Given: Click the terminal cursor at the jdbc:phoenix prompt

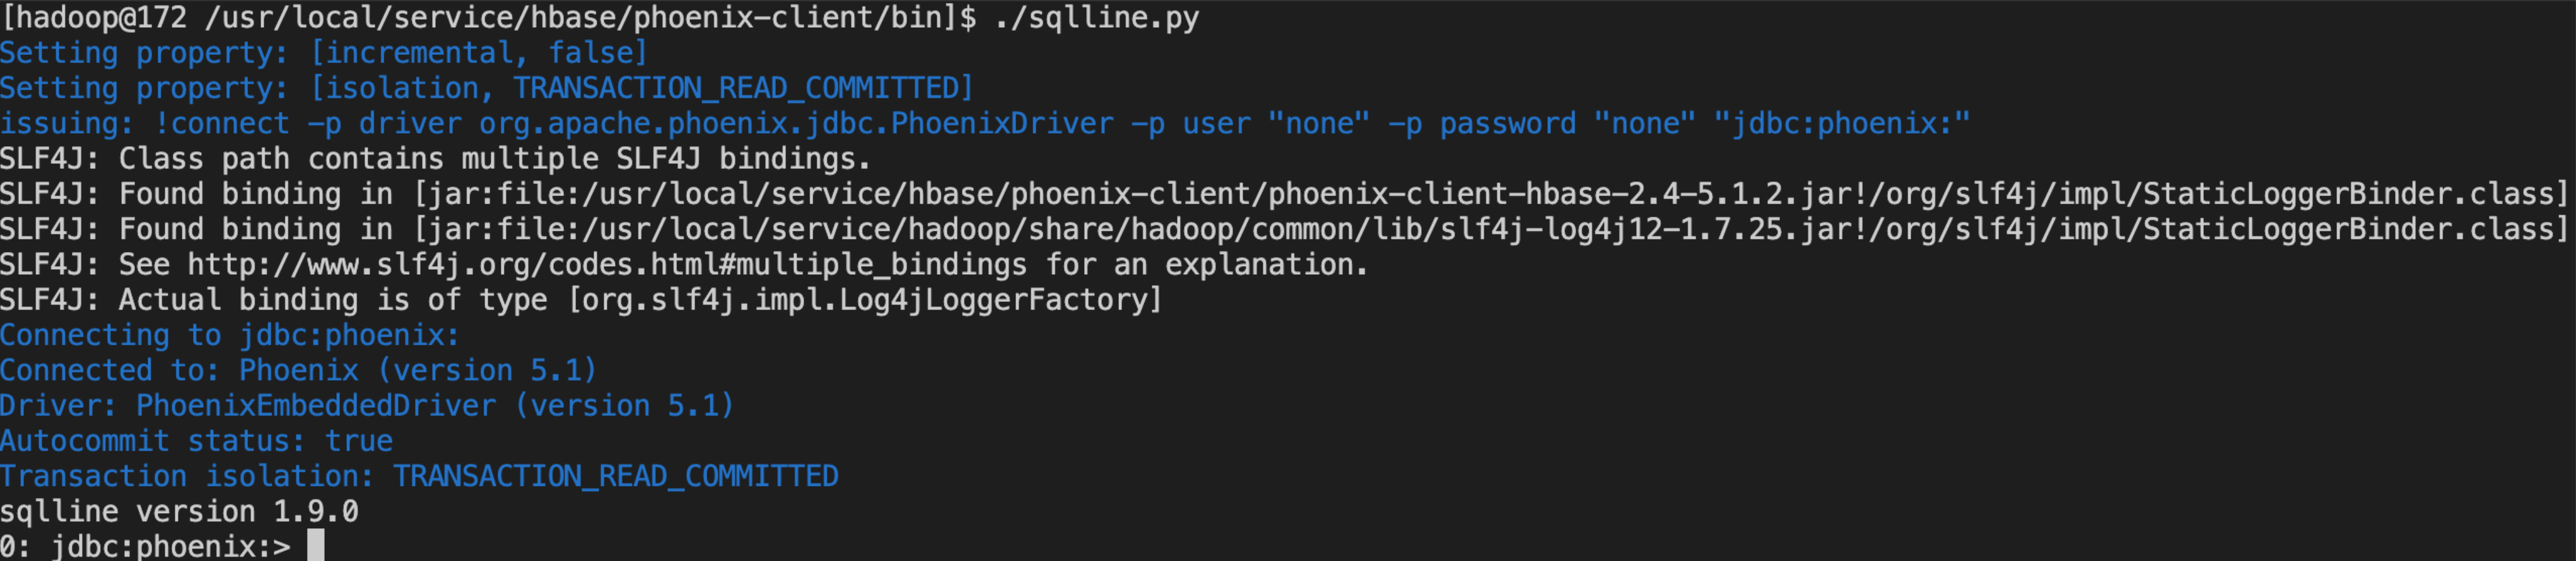Looking at the screenshot, I should click(315, 546).
